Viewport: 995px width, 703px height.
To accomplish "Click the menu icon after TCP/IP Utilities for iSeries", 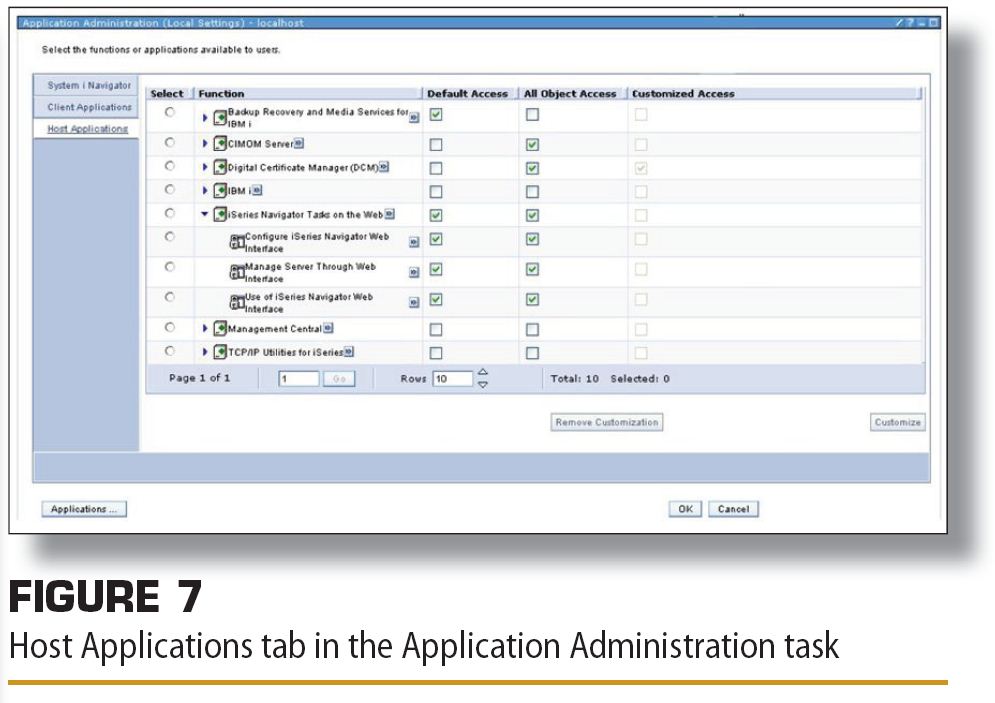I will (x=350, y=352).
